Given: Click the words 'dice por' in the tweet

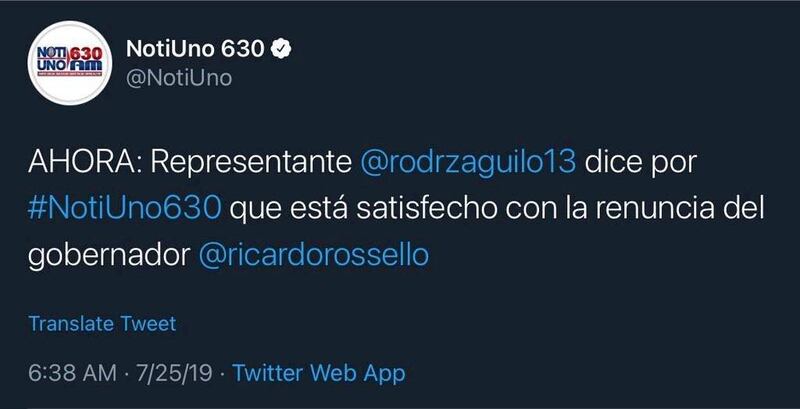Looking at the screenshot, I should click(640, 164).
